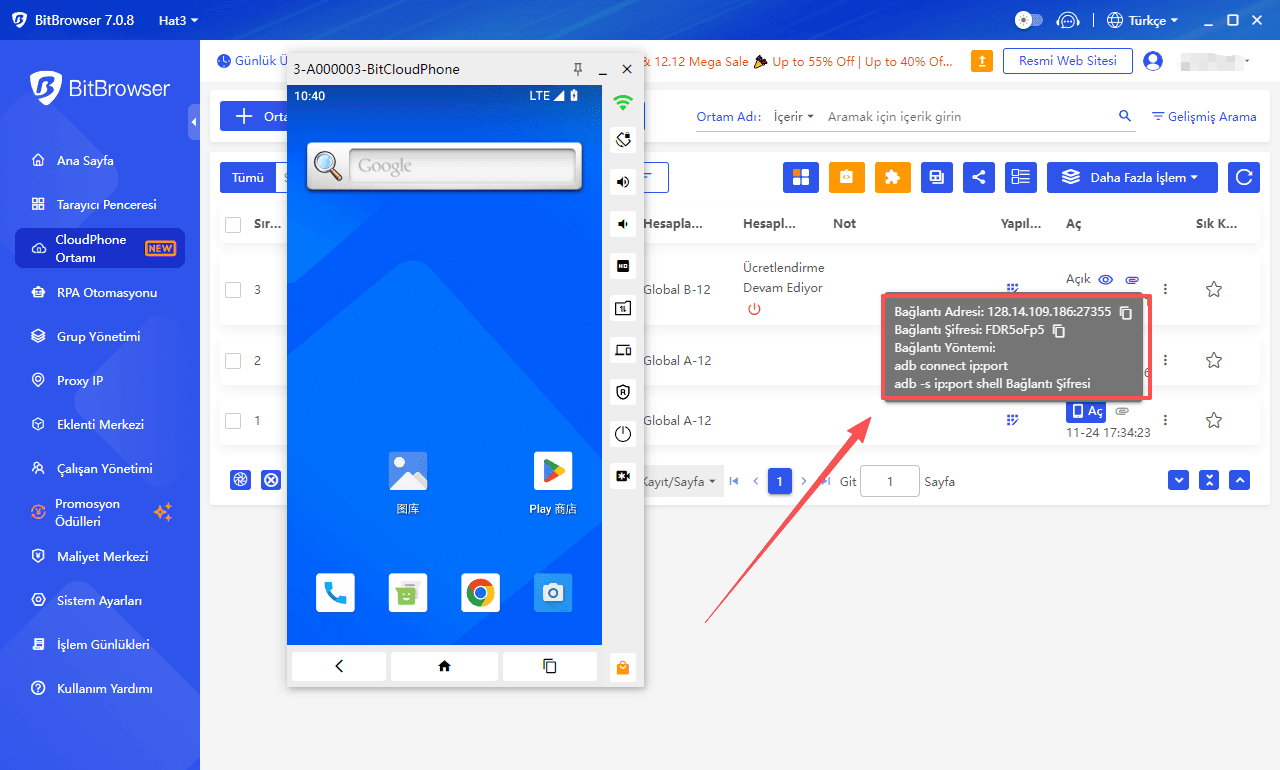Expand Daha Fazla İşlem dropdown

pos(1132,177)
